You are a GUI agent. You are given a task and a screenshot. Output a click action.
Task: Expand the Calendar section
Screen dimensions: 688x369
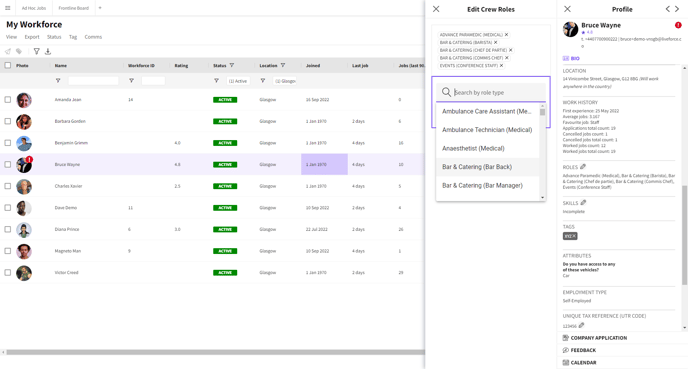coord(579,362)
